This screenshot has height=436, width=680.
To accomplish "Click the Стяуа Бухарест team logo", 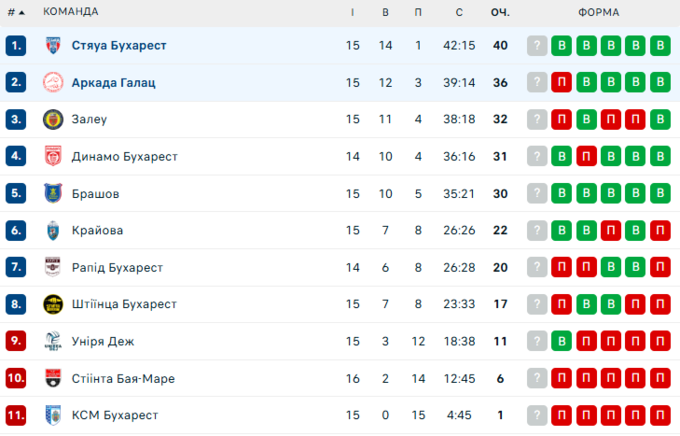I will click(53, 46).
